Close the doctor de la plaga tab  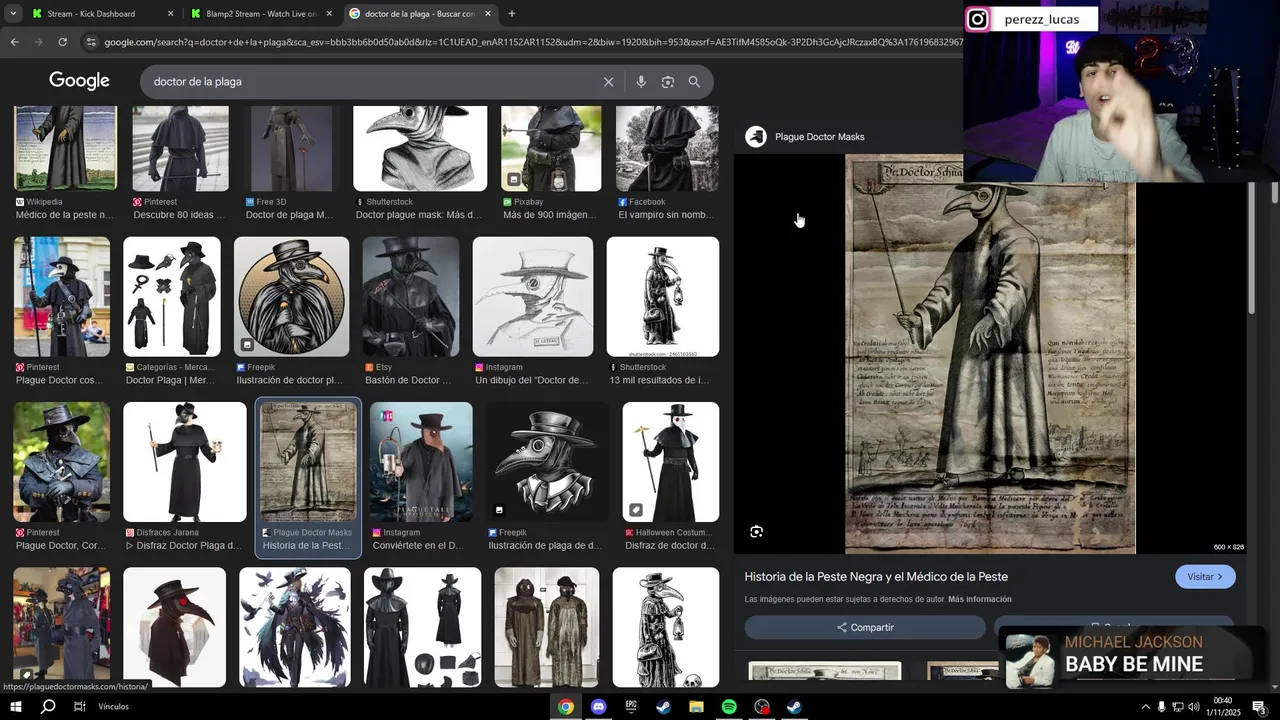tap(488, 14)
